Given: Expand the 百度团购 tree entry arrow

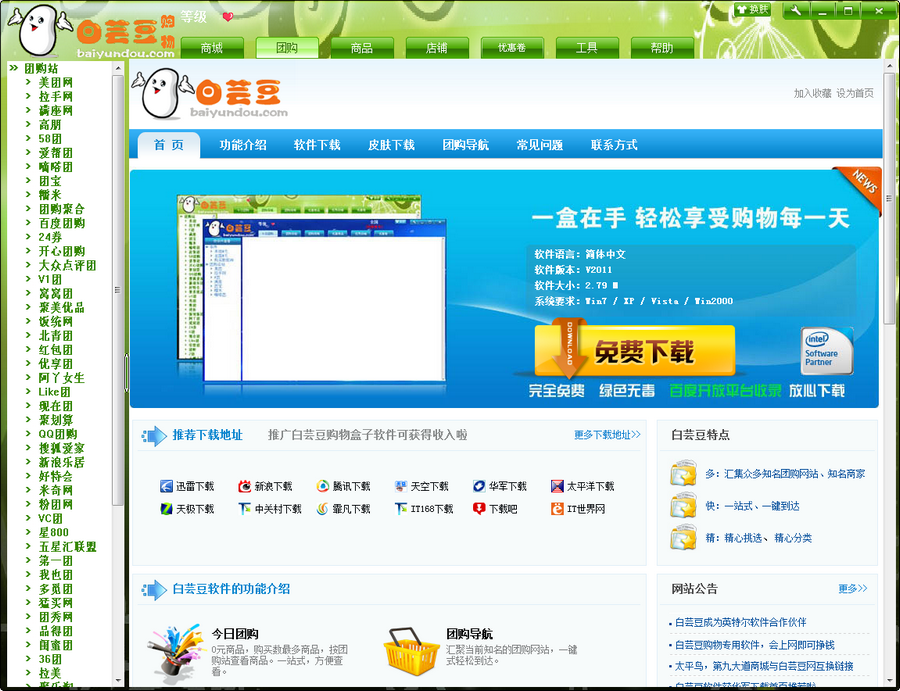Looking at the screenshot, I should (28, 223).
